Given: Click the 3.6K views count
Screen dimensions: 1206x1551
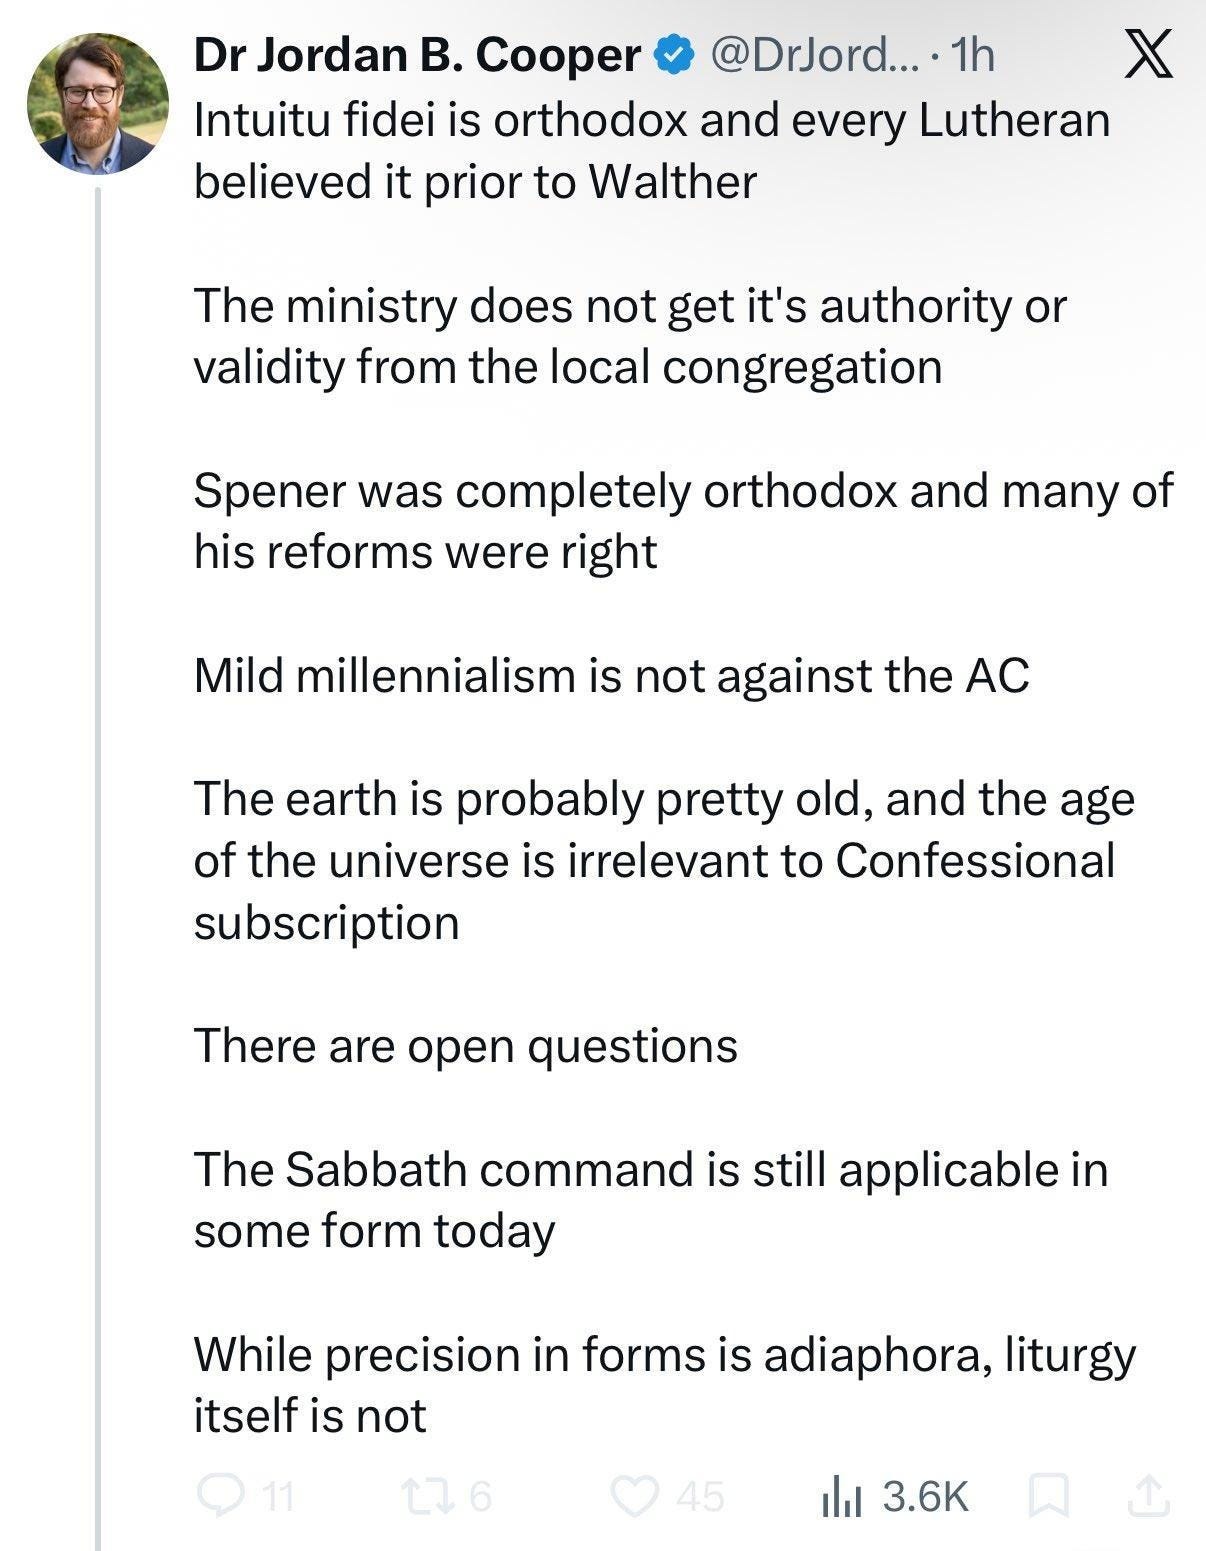Looking at the screenshot, I should [x=926, y=1497].
